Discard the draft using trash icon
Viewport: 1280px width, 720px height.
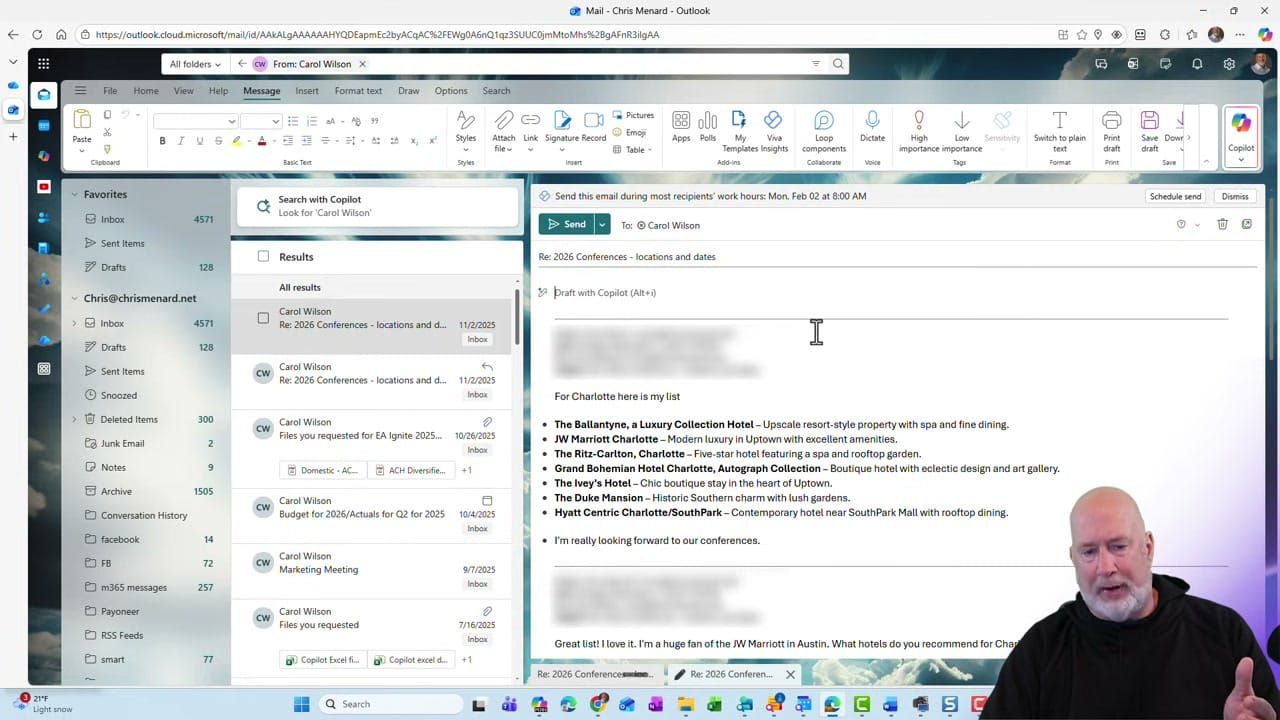tap(1222, 224)
